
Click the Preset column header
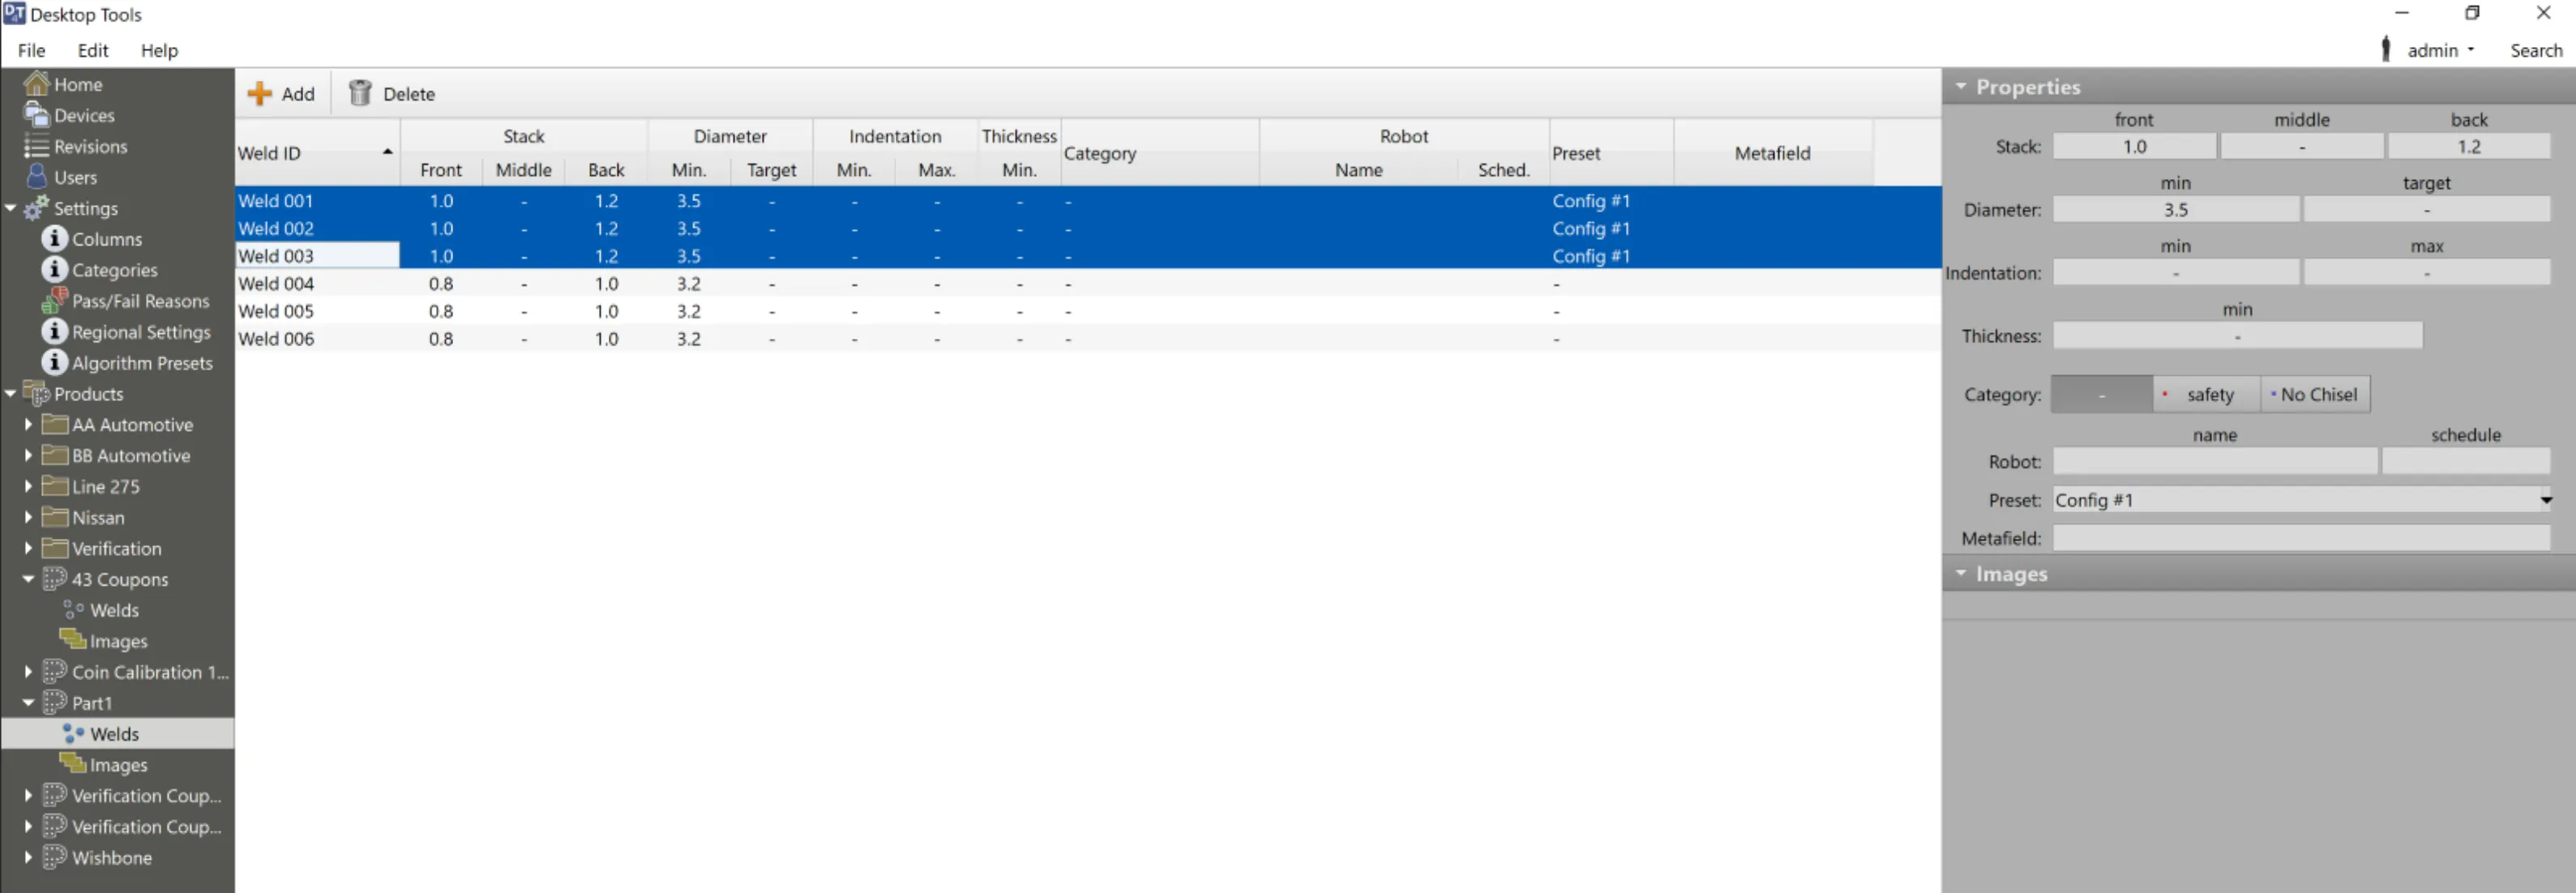tap(1610, 153)
